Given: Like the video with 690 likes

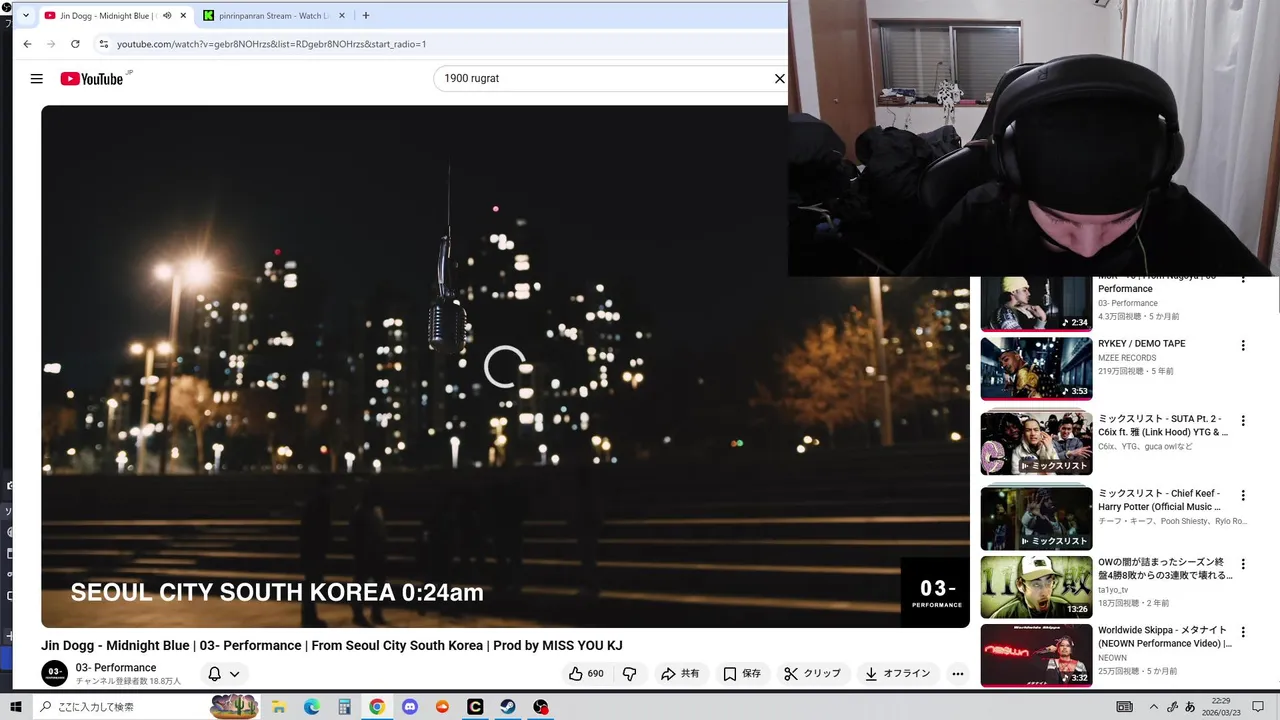Looking at the screenshot, I should (586, 674).
